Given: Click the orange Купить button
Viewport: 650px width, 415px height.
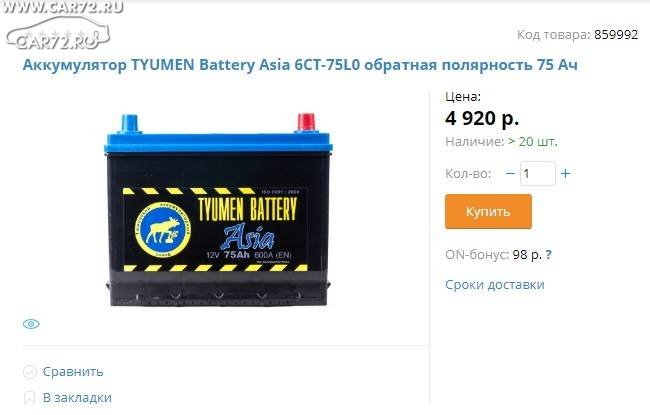Looking at the screenshot, I should tap(488, 211).
